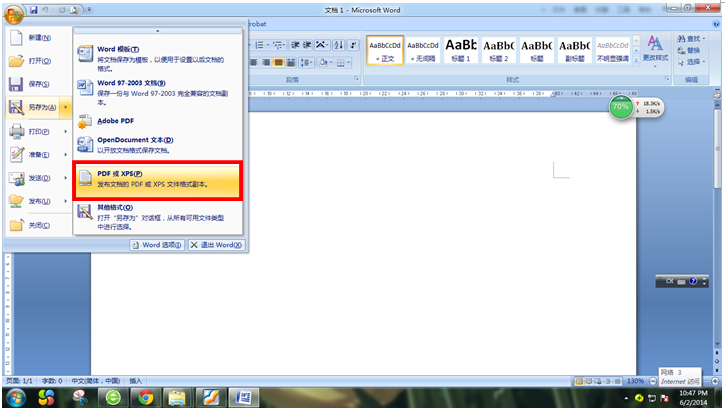Choose 打开(O) in the Office menu

pyautogui.click(x=39, y=61)
